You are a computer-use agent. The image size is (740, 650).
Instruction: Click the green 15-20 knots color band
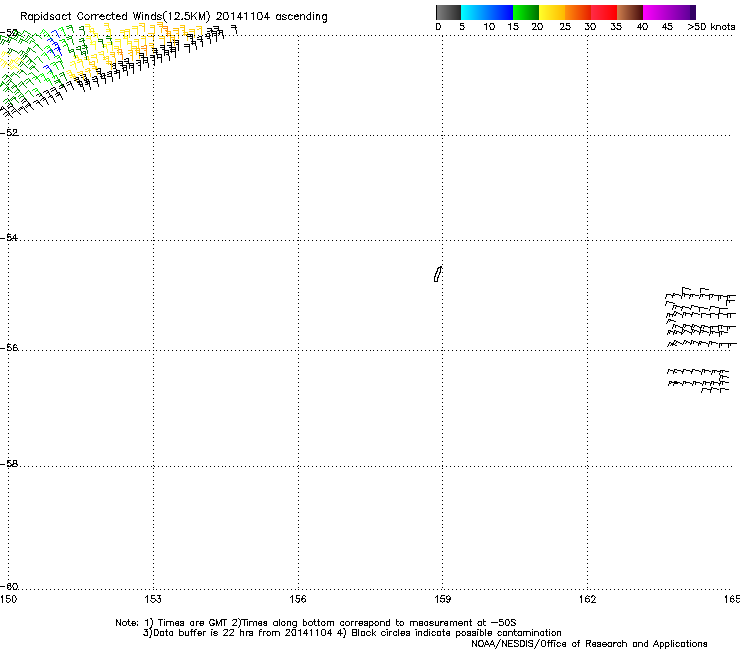click(x=526, y=12)
